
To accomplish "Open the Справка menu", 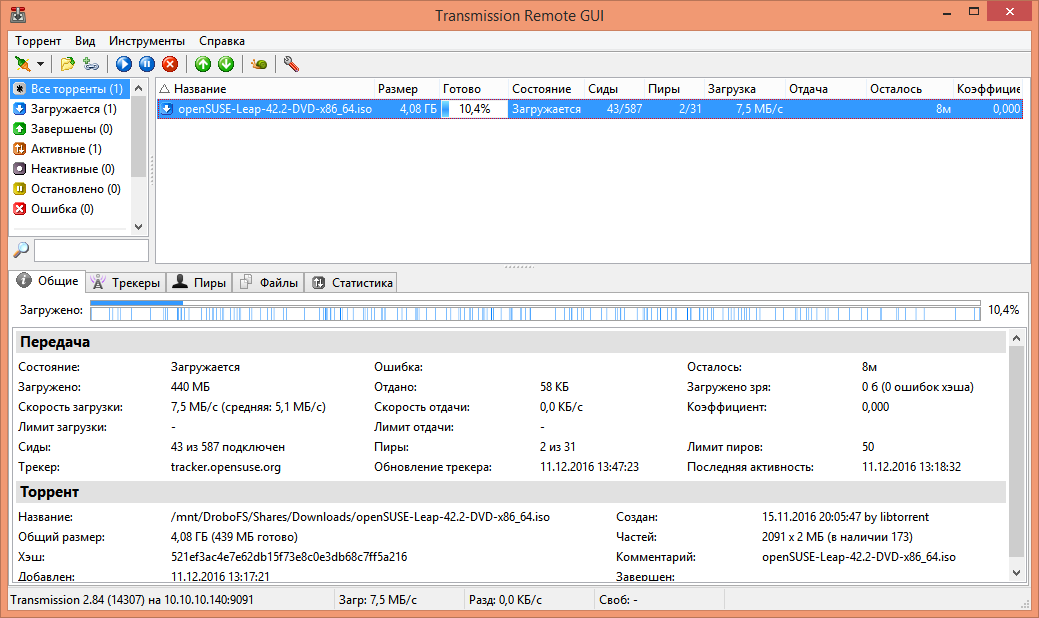I will pos(222,41).
